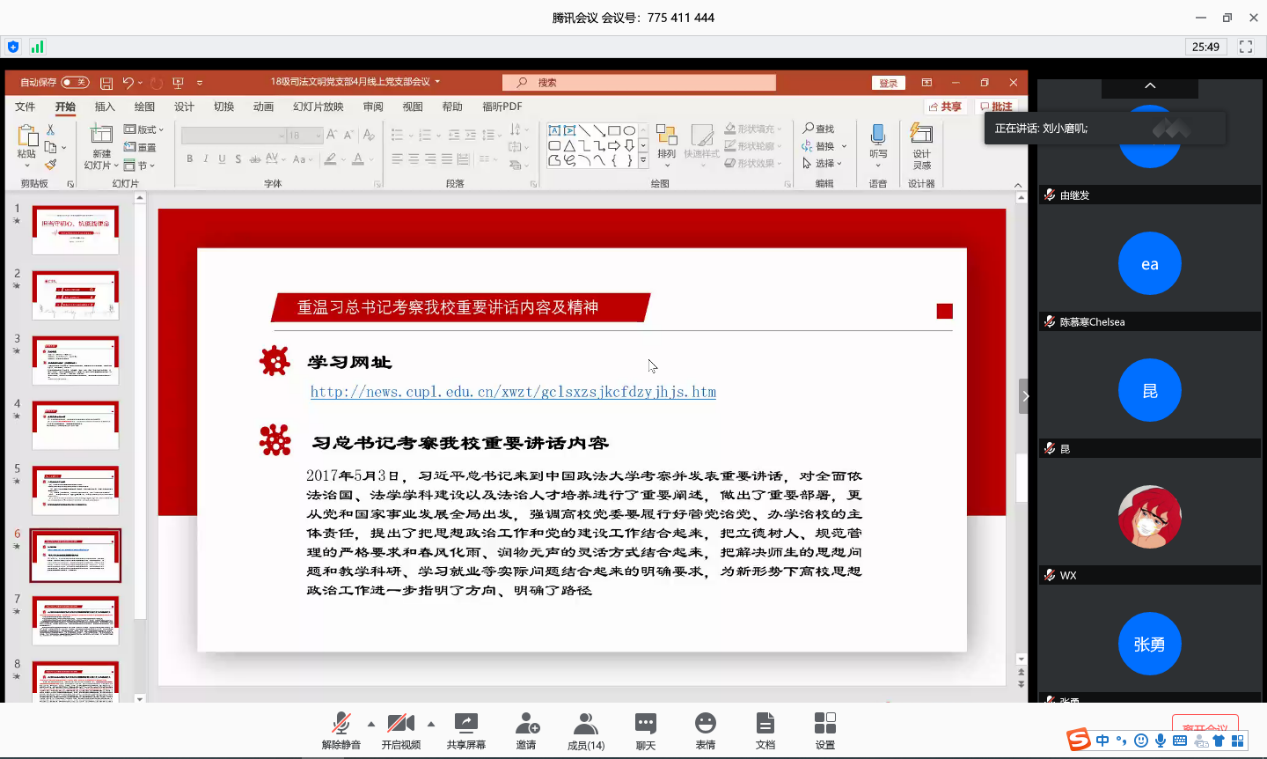Switch to the 插入 ribbon tab
The height and width of the screenshot is (759, 1267).
105,107
